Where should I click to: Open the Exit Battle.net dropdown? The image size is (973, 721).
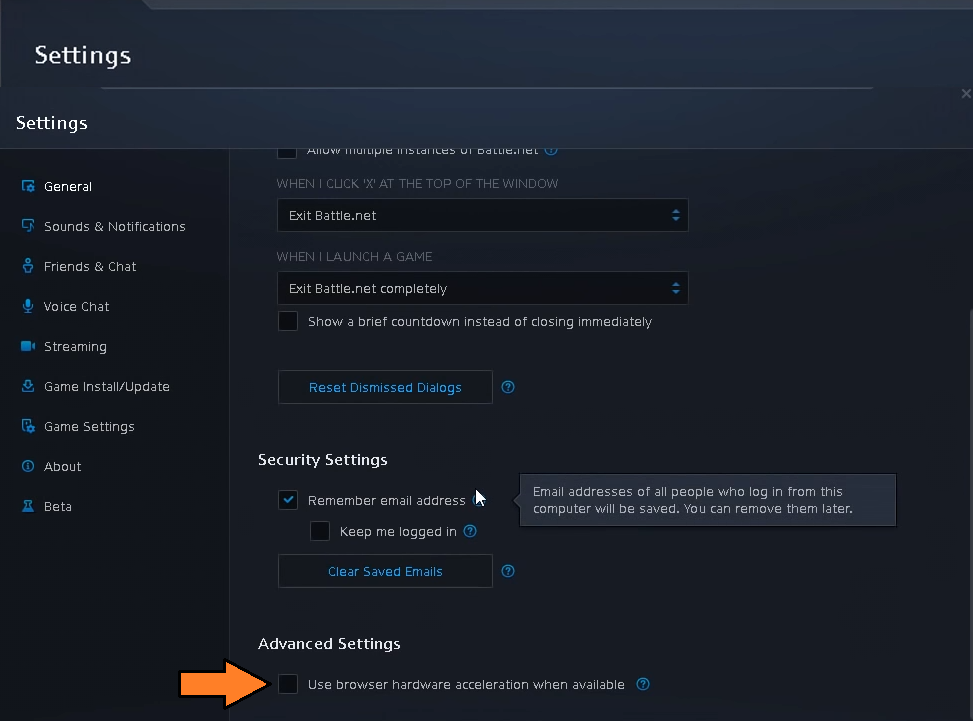[x=483, y=215]
